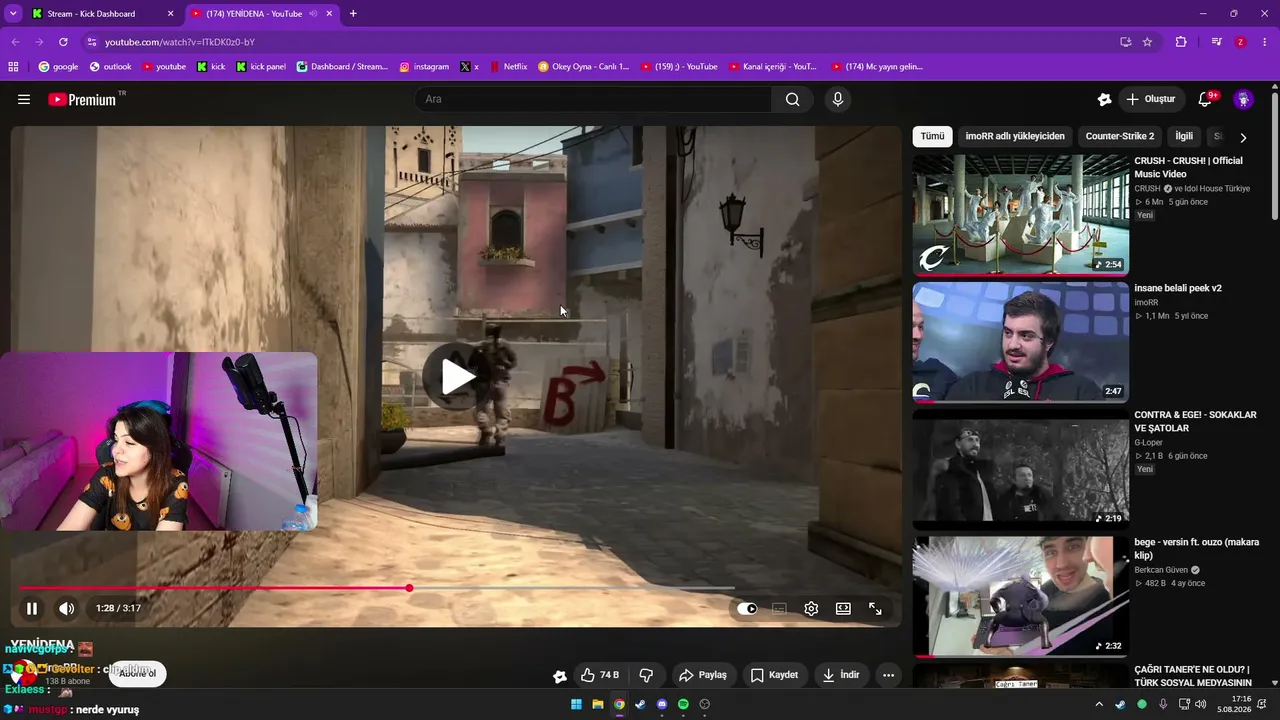
Task: Open CONTRA & EGE! SOKAKLAR VE ŞATOLAR title
Action: click(1195, 421)
